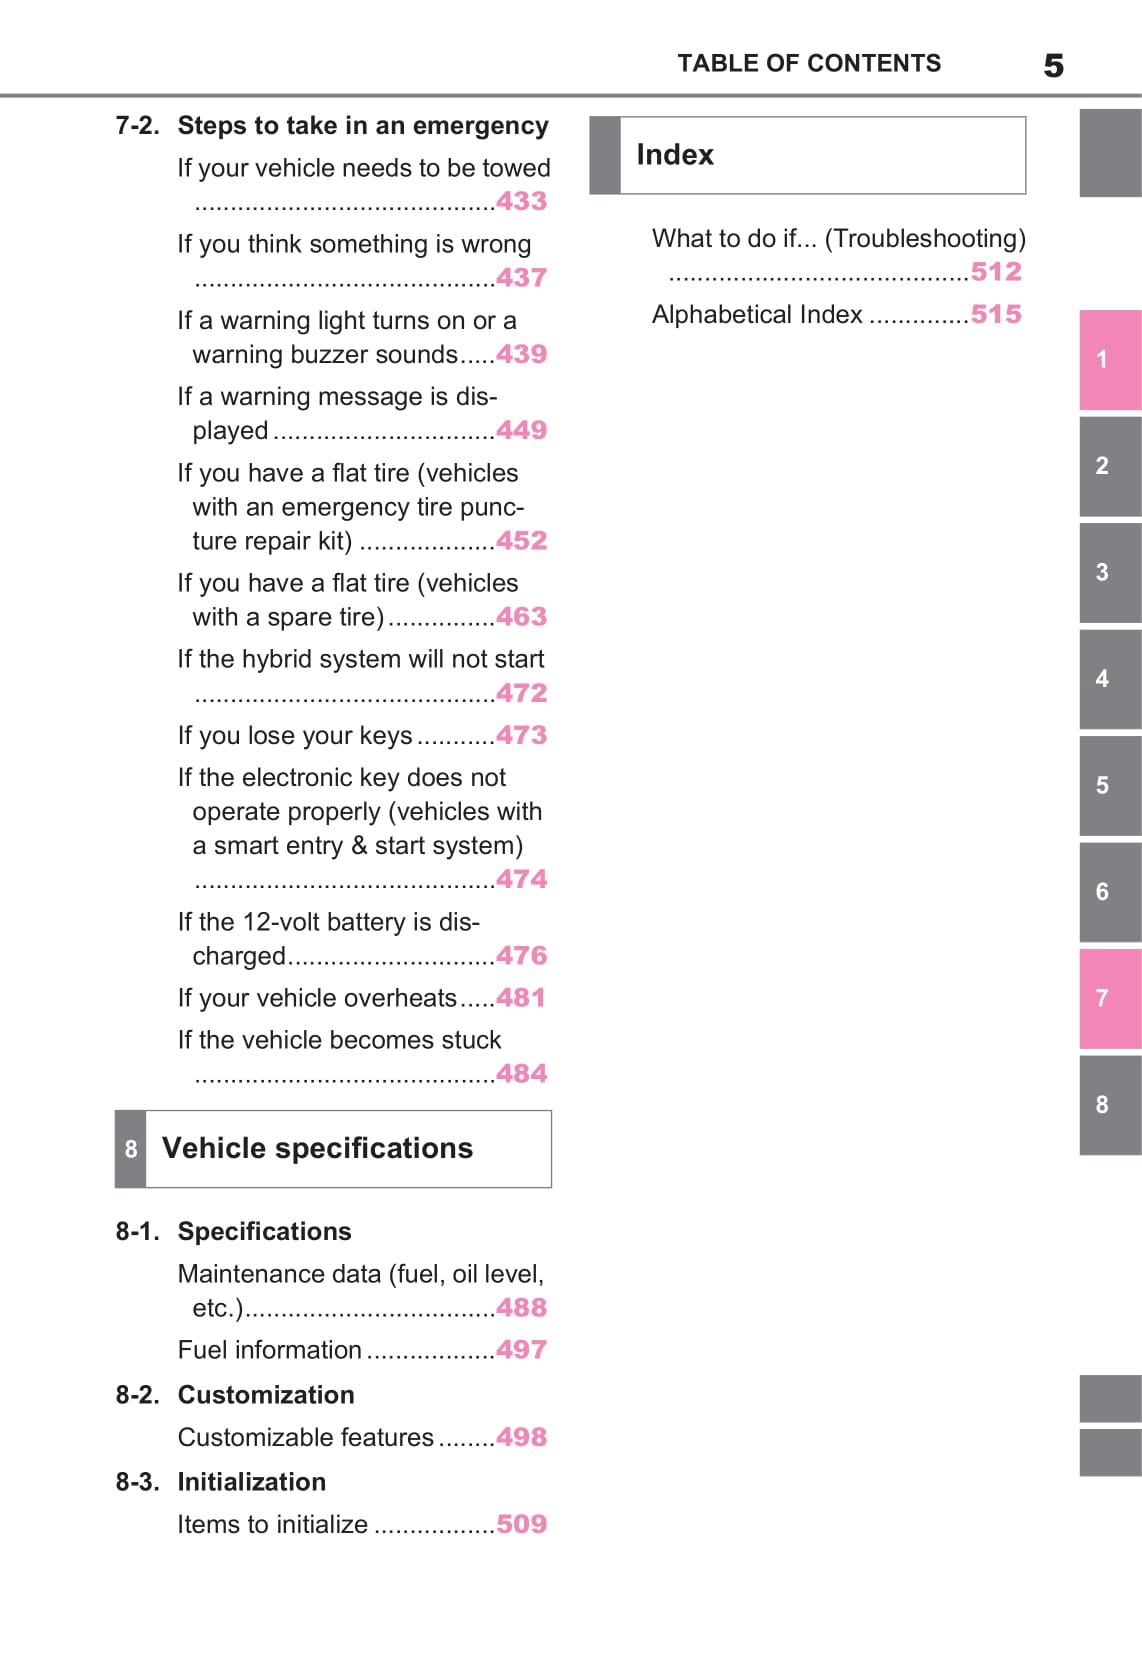
Task: Open What to do if Troubleshooting entry
Action: coord(838,239)
